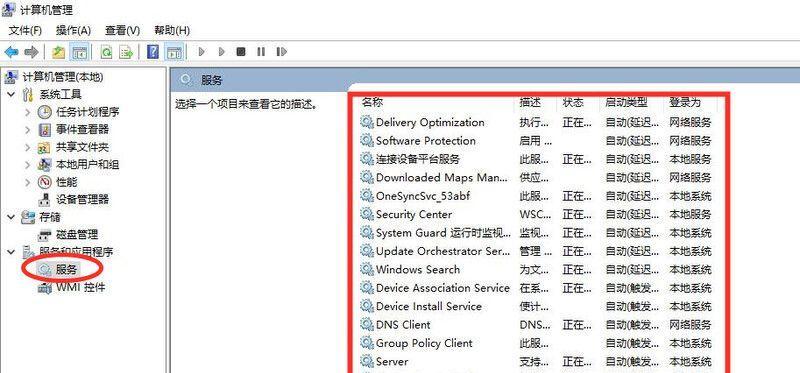This screenshot has height=373, width=800.
Task: Click gear icon beside Security Center
Action: (367, 214)
